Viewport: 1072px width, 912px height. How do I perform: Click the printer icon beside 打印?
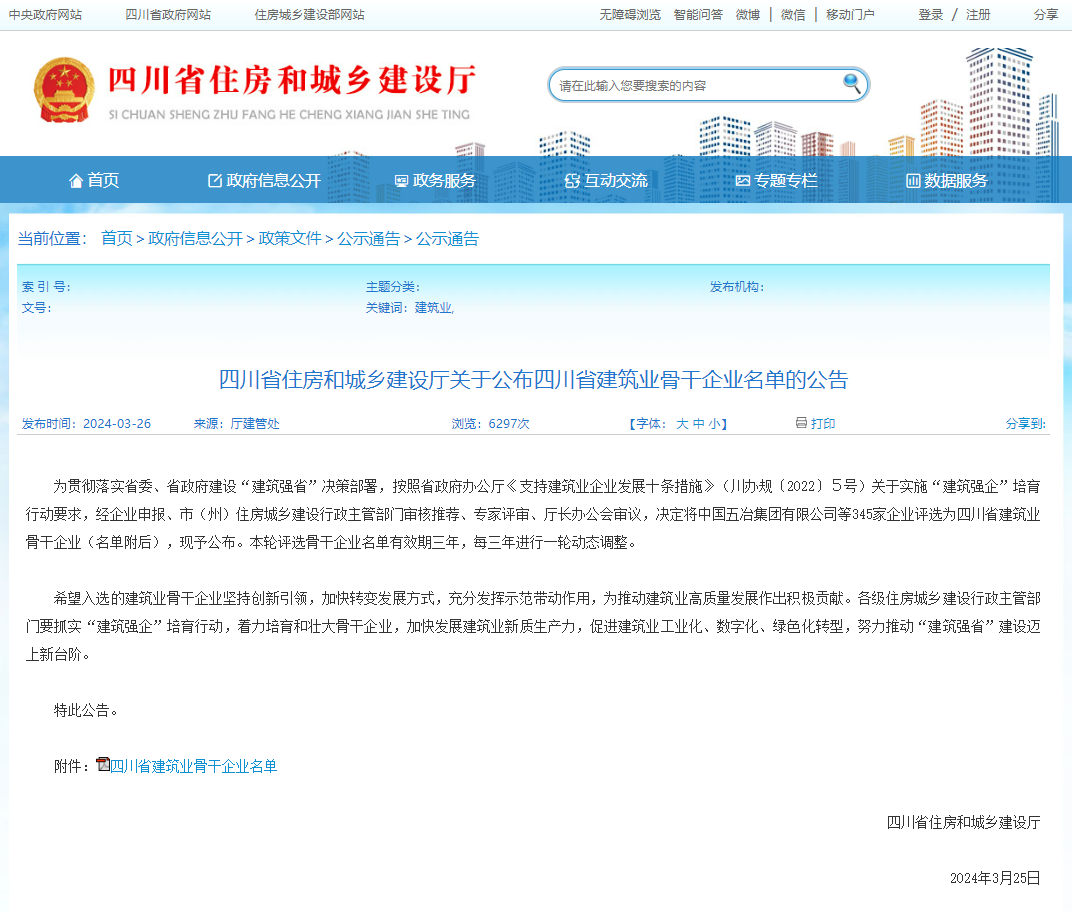tap(800, 423)
